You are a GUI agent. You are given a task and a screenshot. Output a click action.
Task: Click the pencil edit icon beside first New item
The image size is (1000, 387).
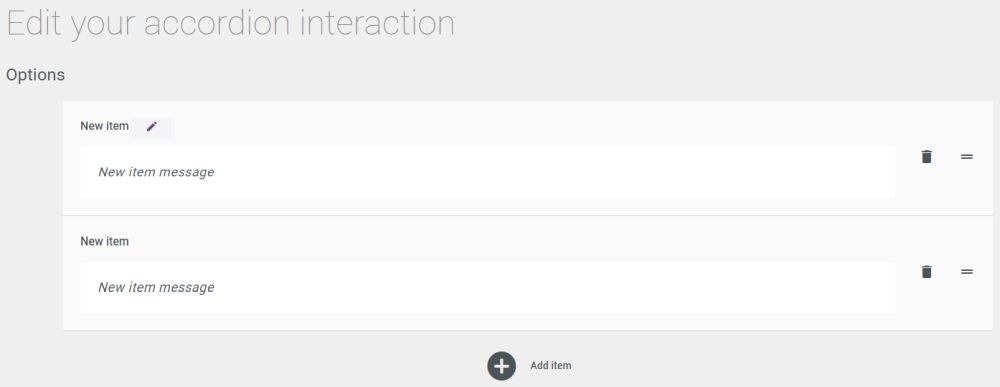(151, 127)
